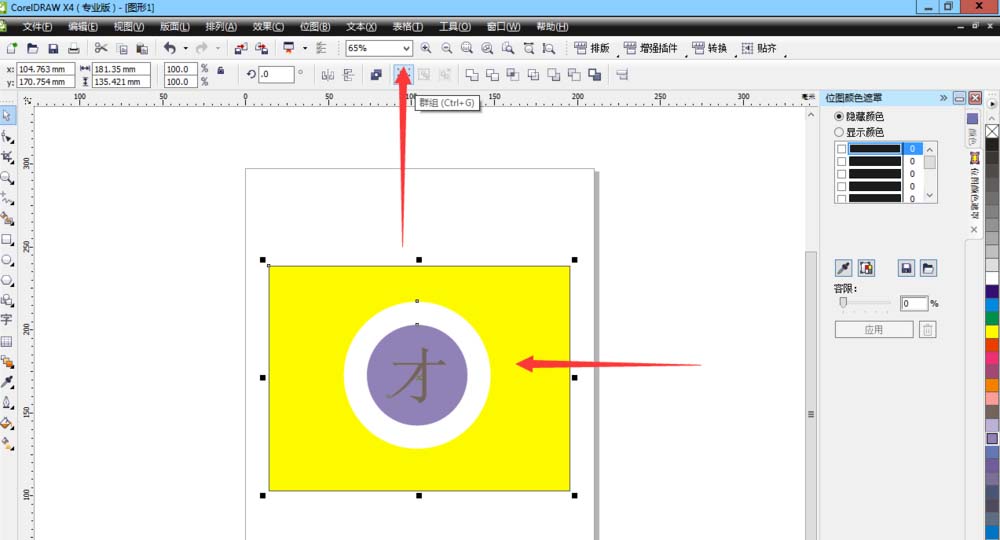Select the Pick tool in toolbox
Screen dimensions: 1000x540
coord(7,116)
